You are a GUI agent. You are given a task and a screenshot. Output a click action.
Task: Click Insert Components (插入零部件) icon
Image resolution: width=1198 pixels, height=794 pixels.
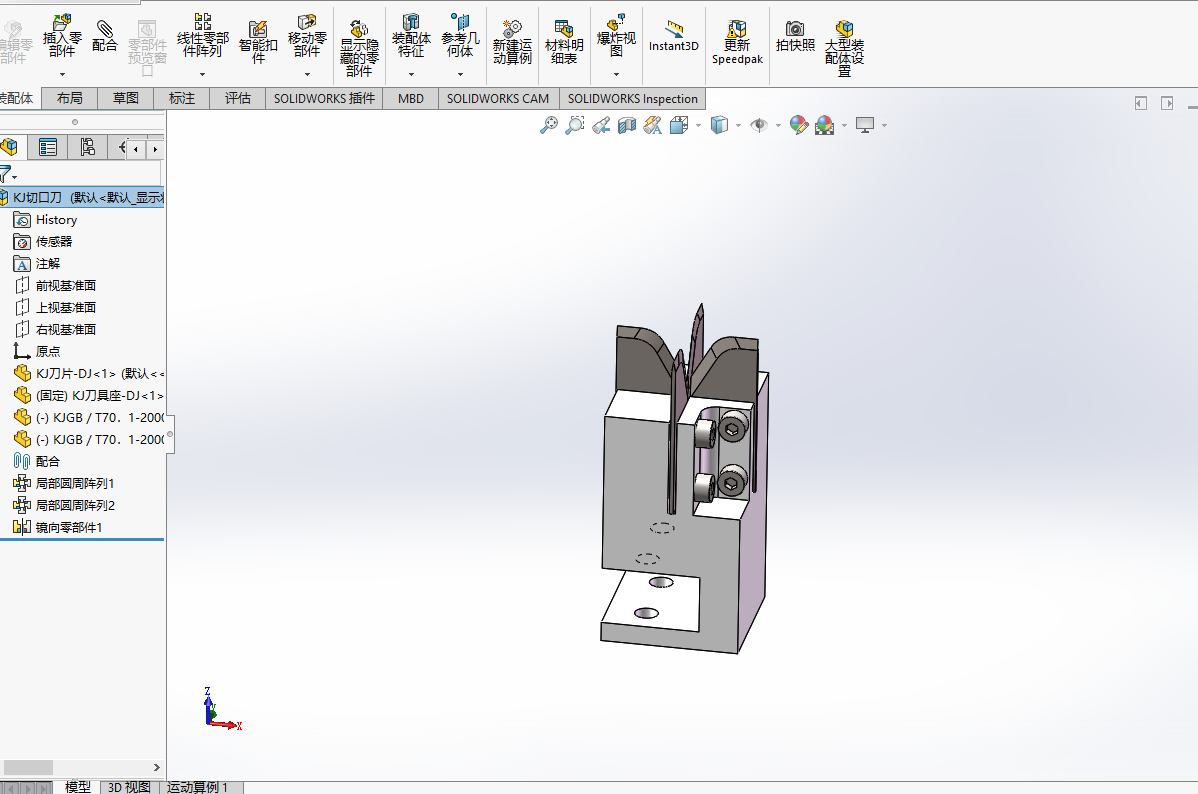62,36
